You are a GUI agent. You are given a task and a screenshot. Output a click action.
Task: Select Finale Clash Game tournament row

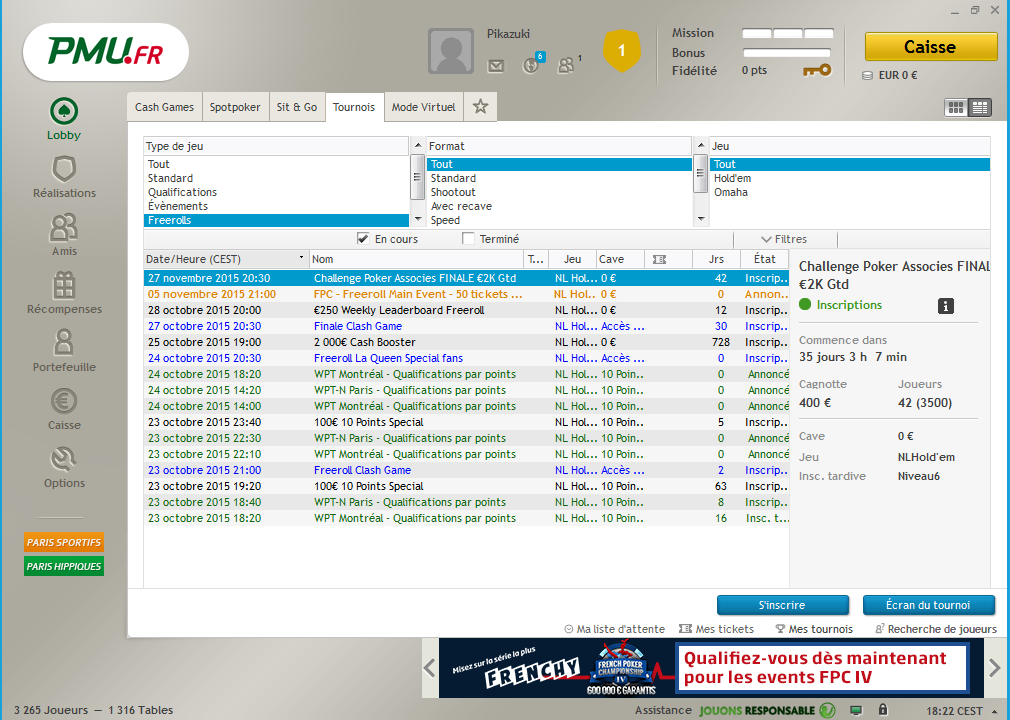[x=466, y=326]
